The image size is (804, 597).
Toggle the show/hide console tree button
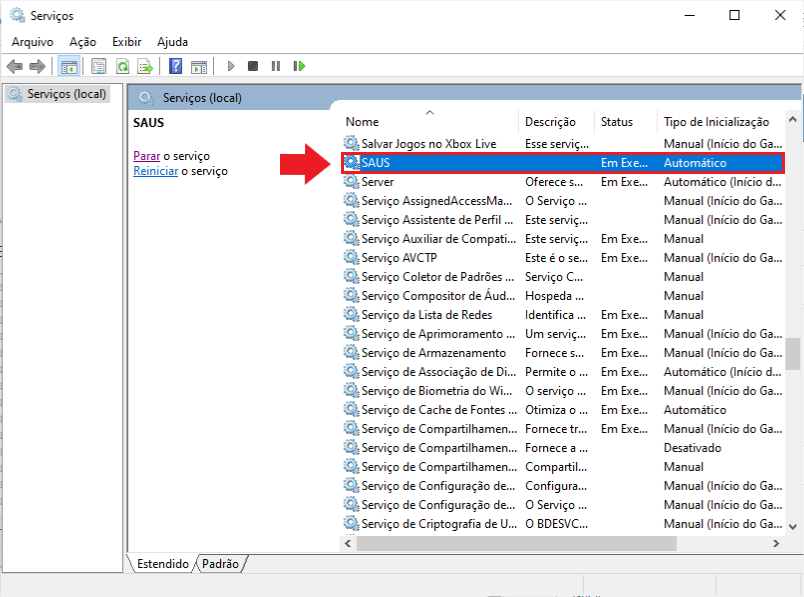pos(69,66)
